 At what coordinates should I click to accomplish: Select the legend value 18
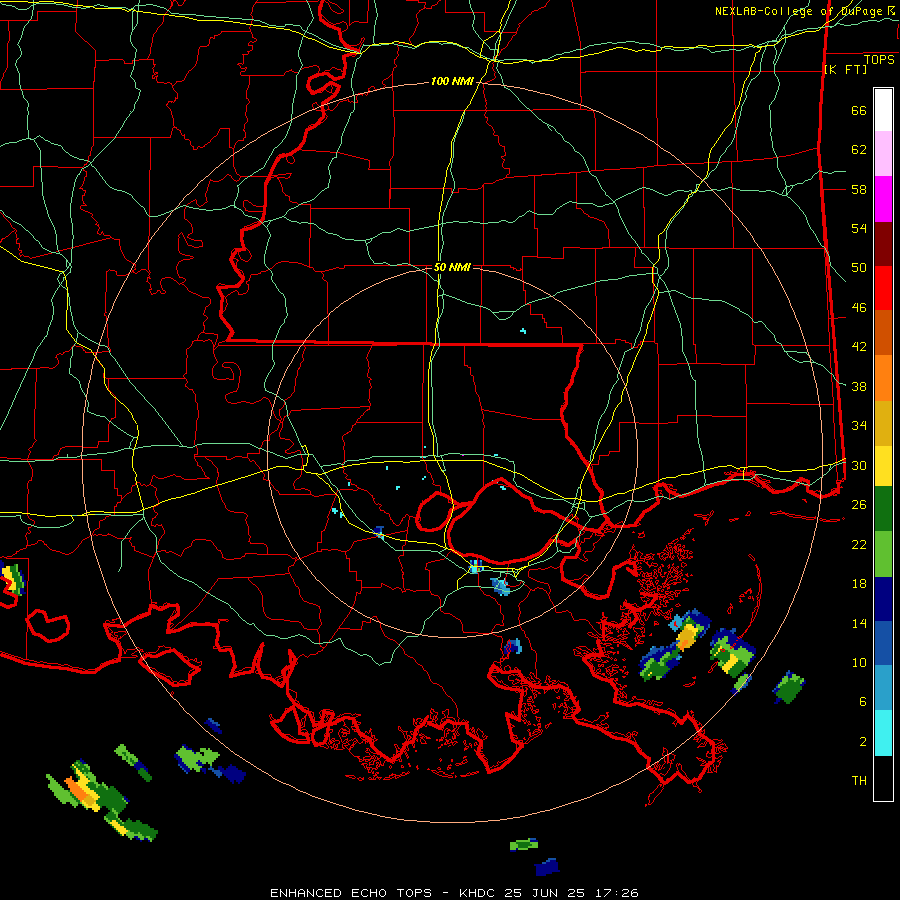[859, 584]
